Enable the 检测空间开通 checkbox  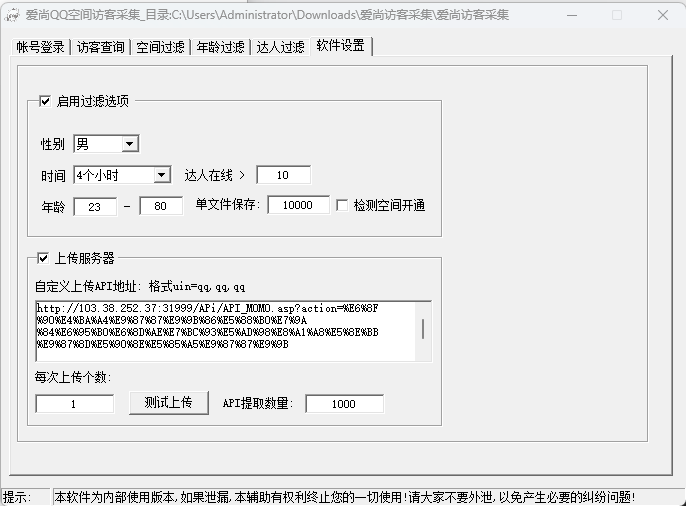tap(342, 205)
